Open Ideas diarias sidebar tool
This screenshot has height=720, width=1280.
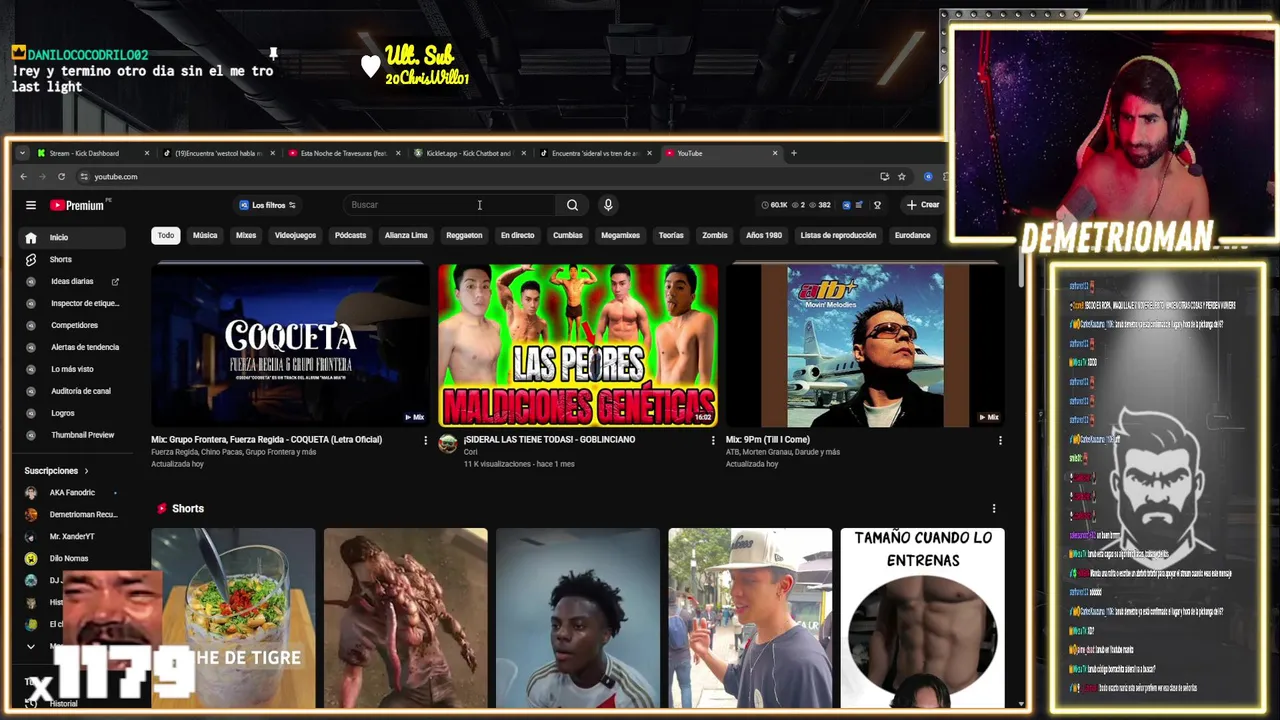(73, 281)
